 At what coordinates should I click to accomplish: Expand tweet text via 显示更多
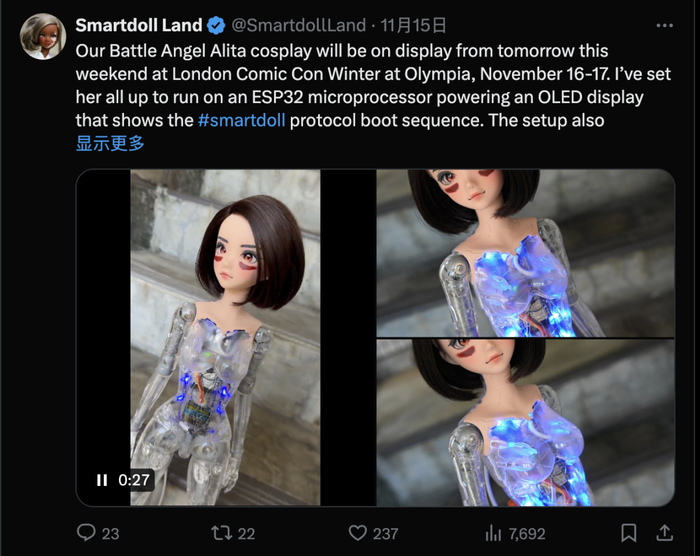pyautogui.click(x=110, y=143)
